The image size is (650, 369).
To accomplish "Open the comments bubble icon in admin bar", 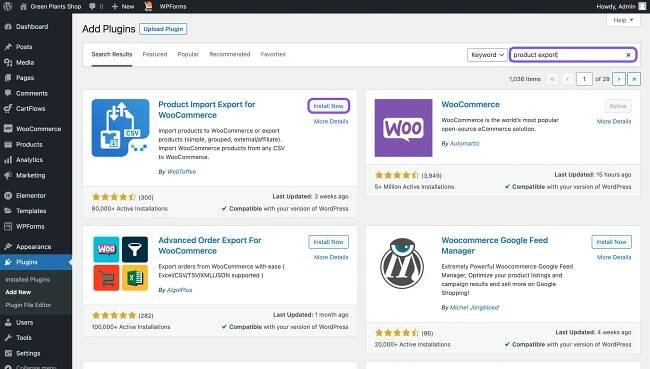I will (92, 6).
